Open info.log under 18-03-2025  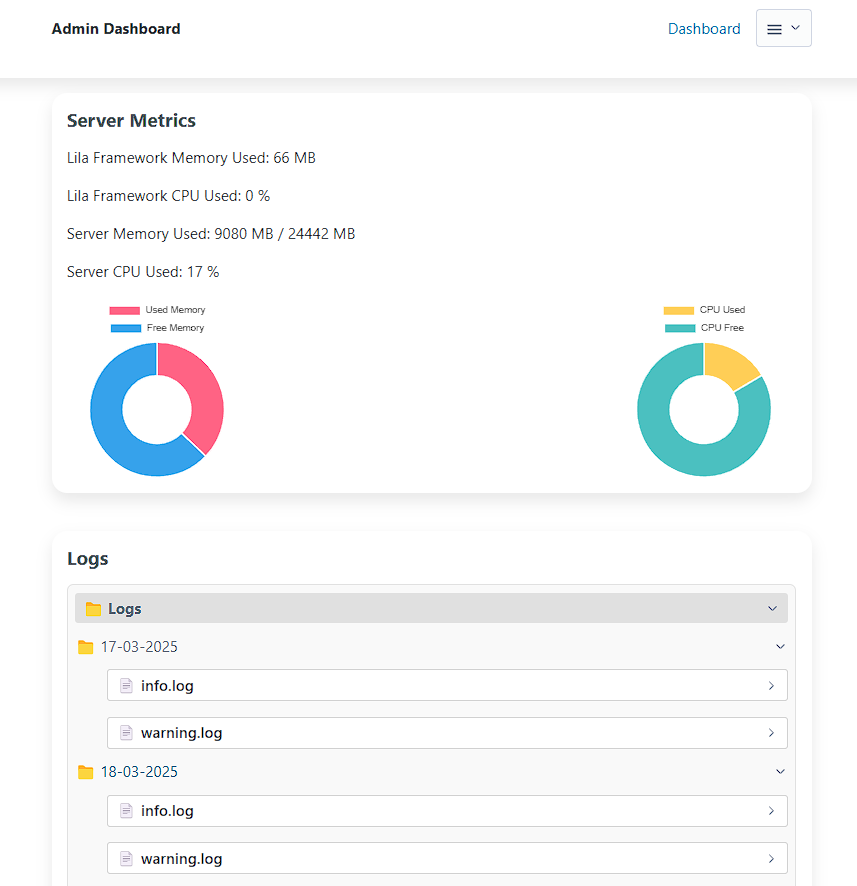(447, 811)
